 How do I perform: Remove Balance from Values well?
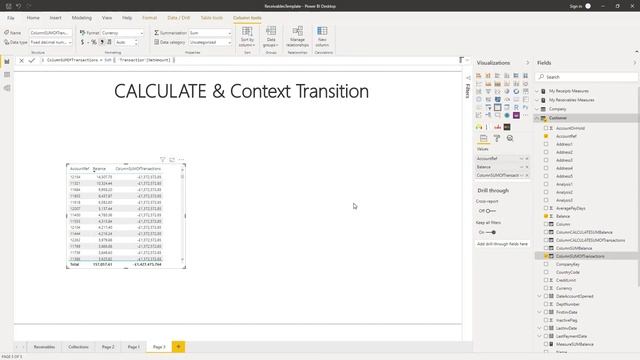click(527, 167)
